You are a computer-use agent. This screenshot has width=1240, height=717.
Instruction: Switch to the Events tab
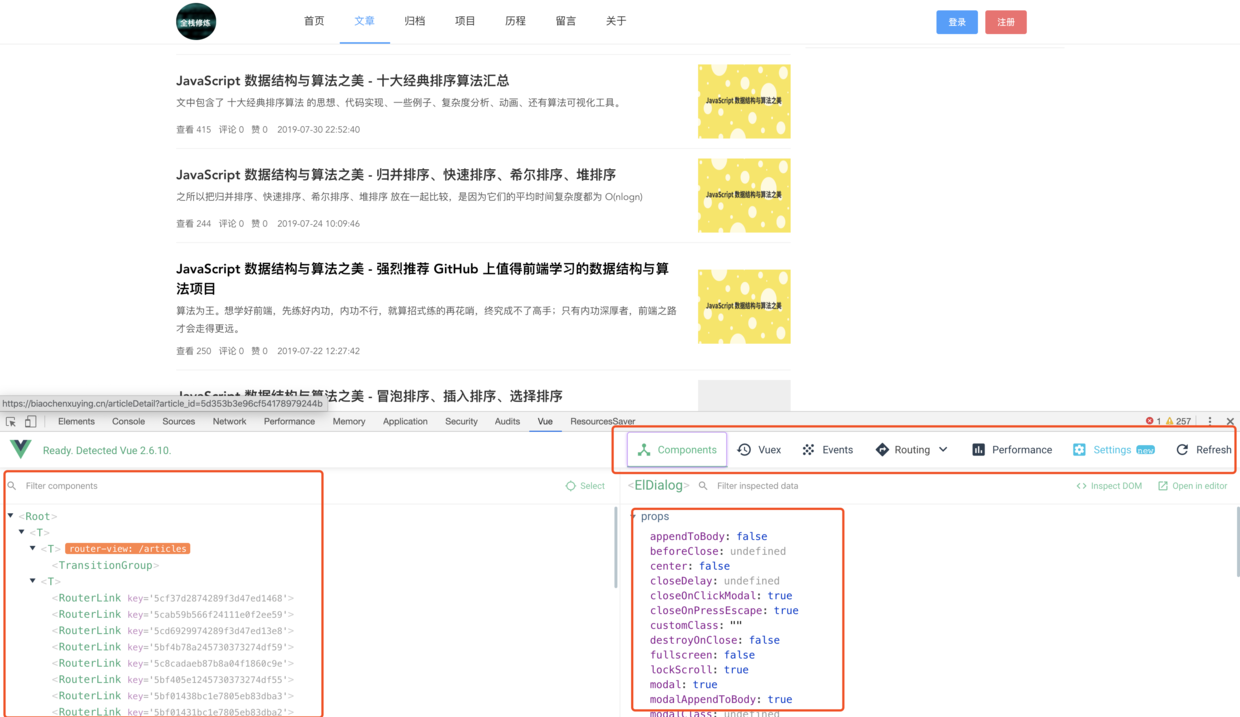(x=827, y=450)
